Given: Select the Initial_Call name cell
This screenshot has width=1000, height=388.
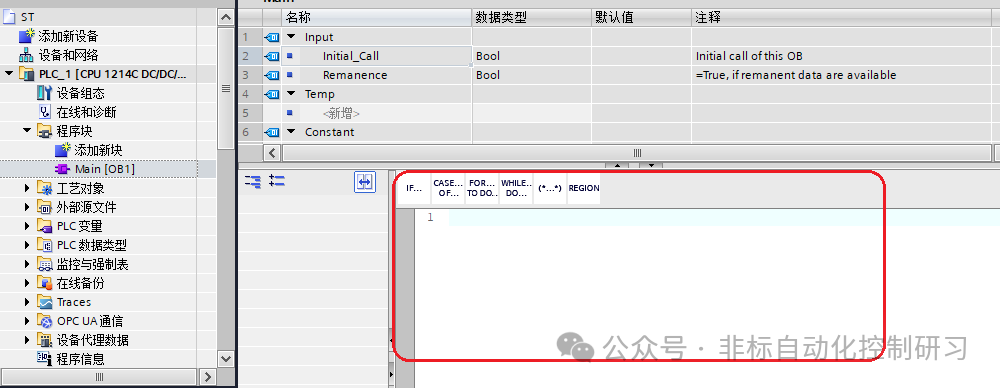Looking at the screenshot, I should [377, 56].
